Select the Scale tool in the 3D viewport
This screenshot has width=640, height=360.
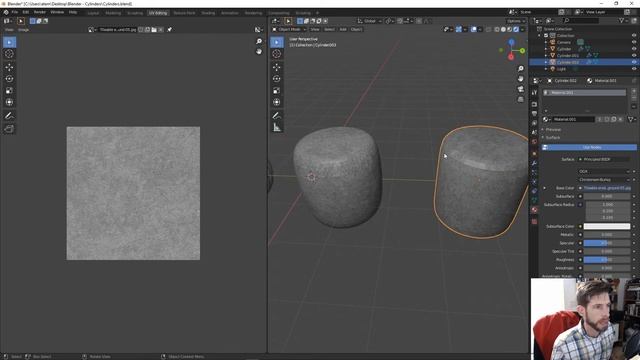tap(277, 91)
